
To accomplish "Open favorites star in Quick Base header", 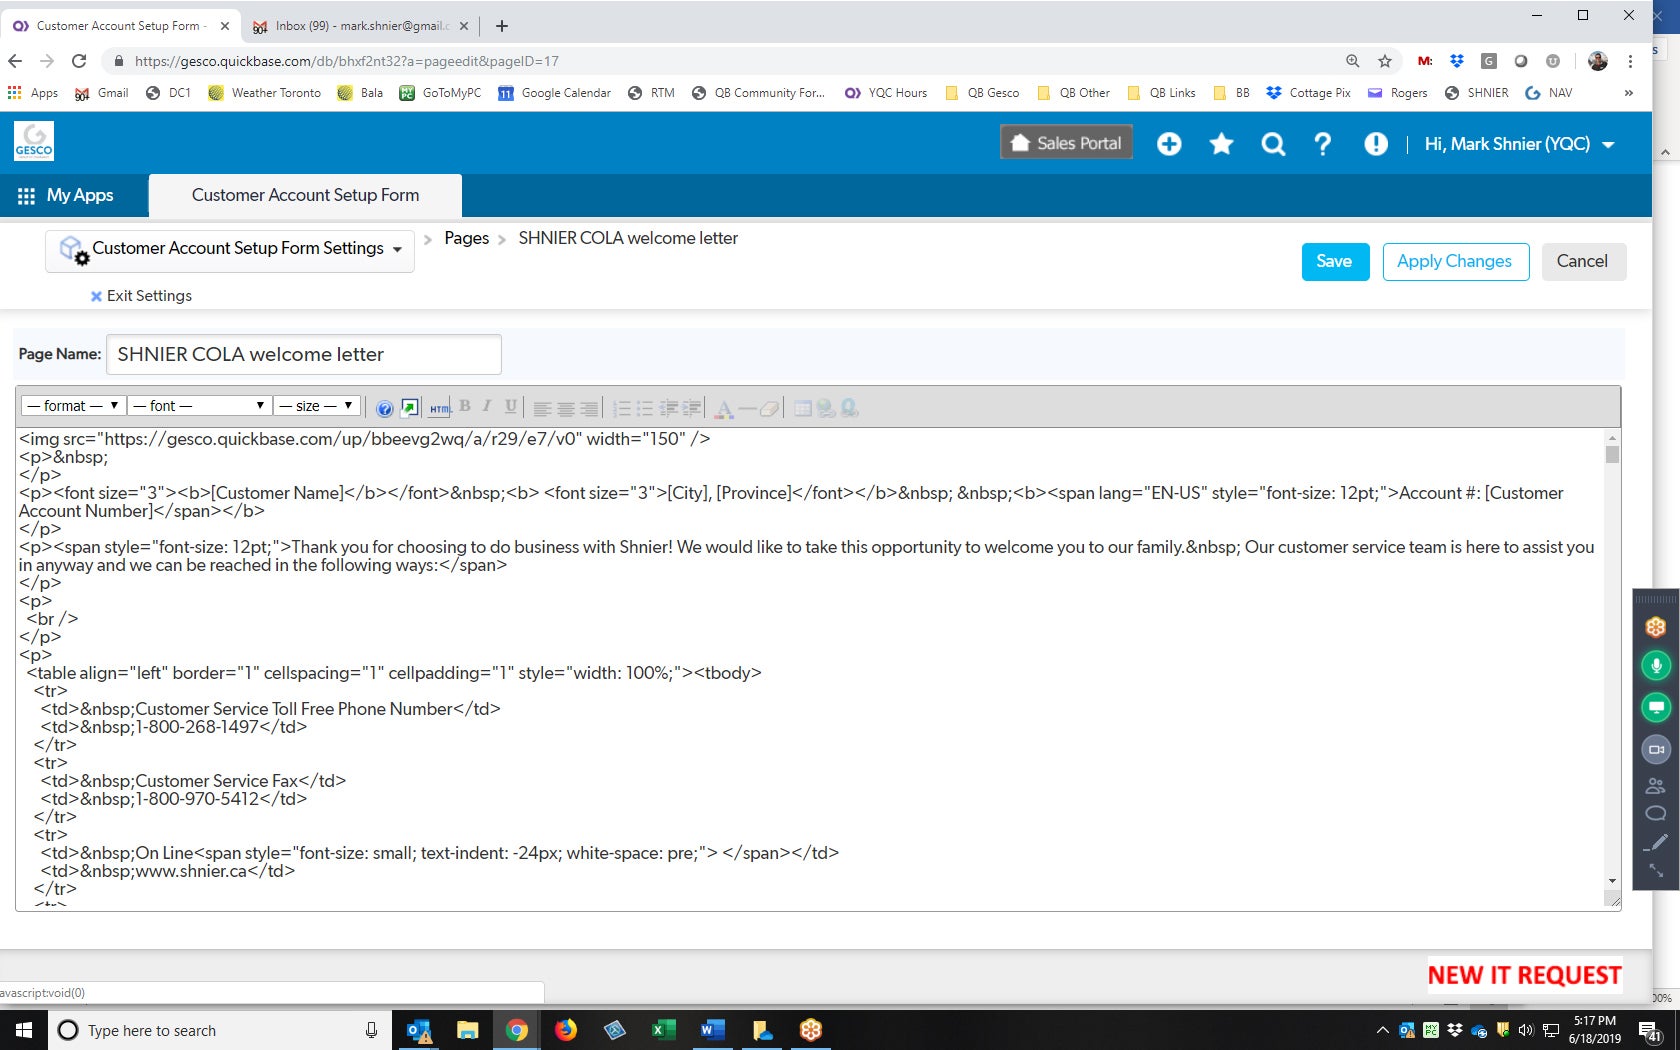I will (x=1221, y=144).
